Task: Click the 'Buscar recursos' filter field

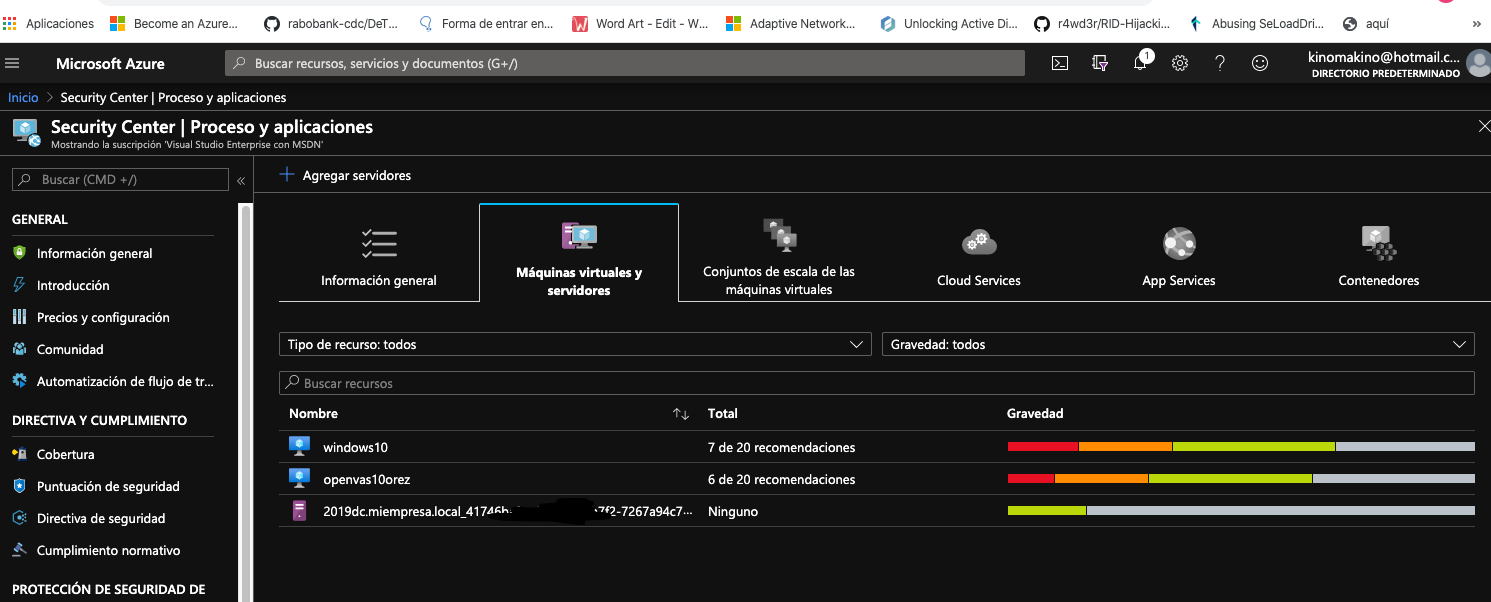Action: pos(876,383)
